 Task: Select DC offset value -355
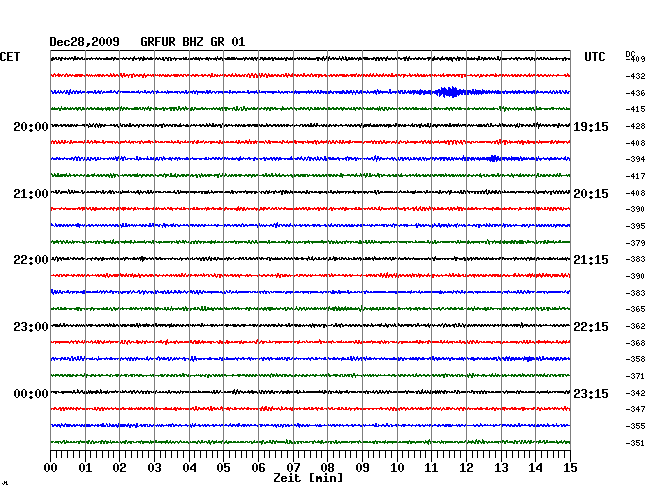click(635, 426)
